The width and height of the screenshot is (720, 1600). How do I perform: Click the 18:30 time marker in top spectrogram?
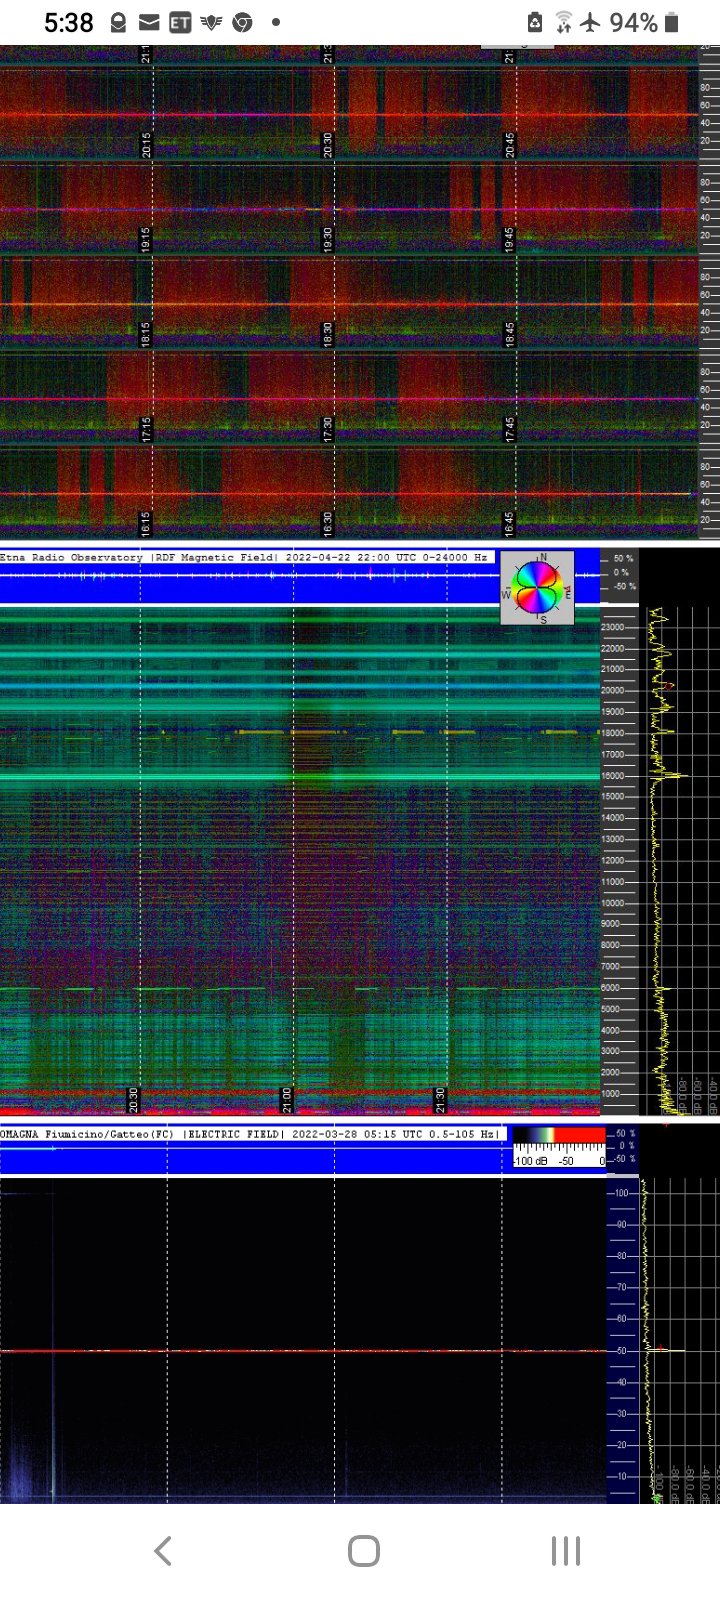[328, 335]
